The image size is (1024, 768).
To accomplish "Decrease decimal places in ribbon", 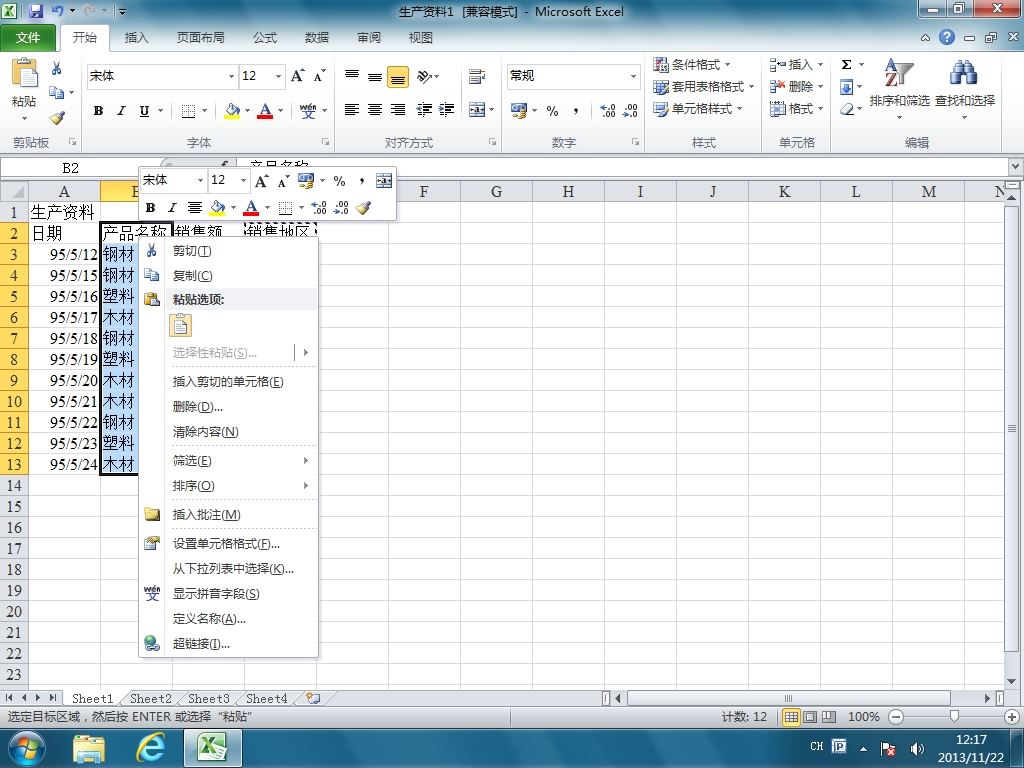I will [x=630, y=110].
